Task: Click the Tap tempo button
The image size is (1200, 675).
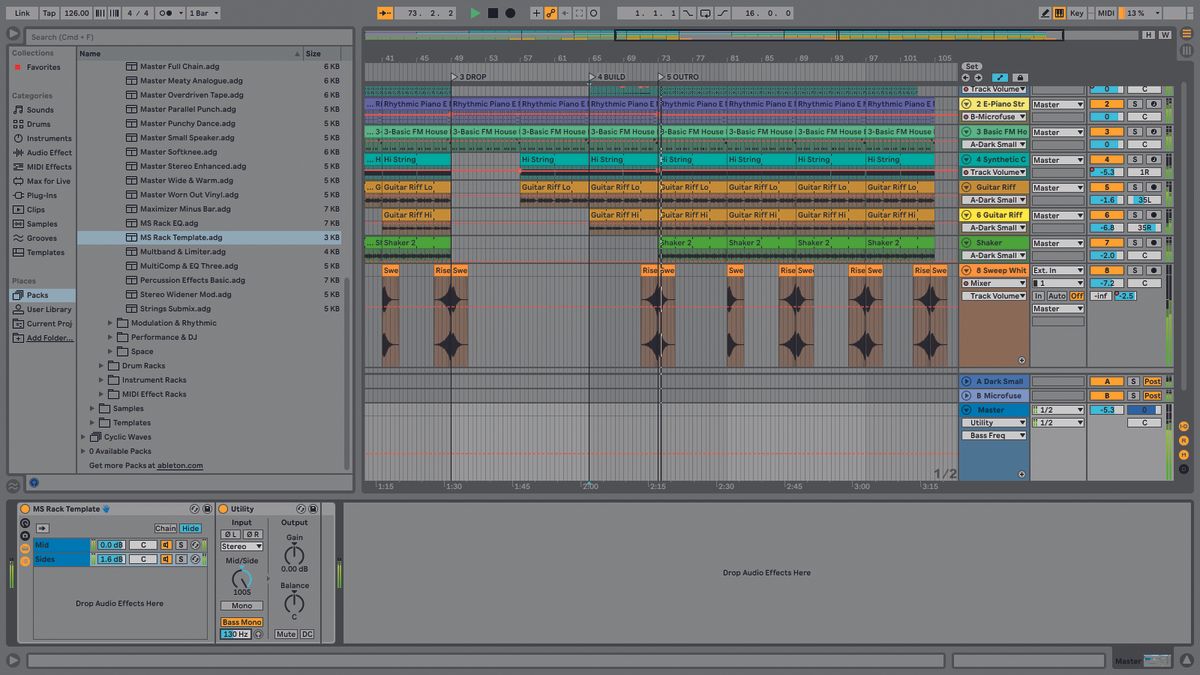Action: pos(49,13)
